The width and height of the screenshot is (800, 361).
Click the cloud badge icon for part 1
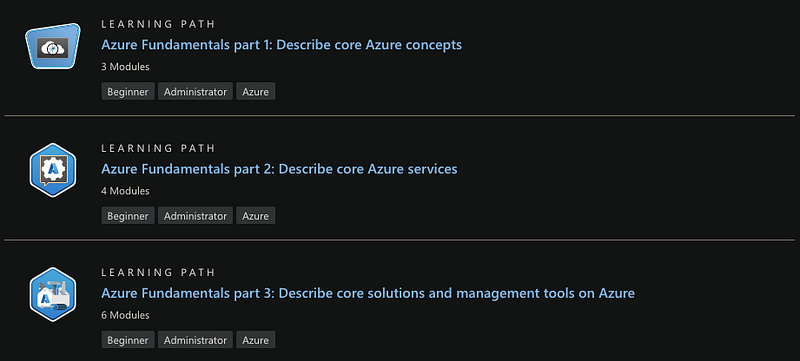point(53,46)
